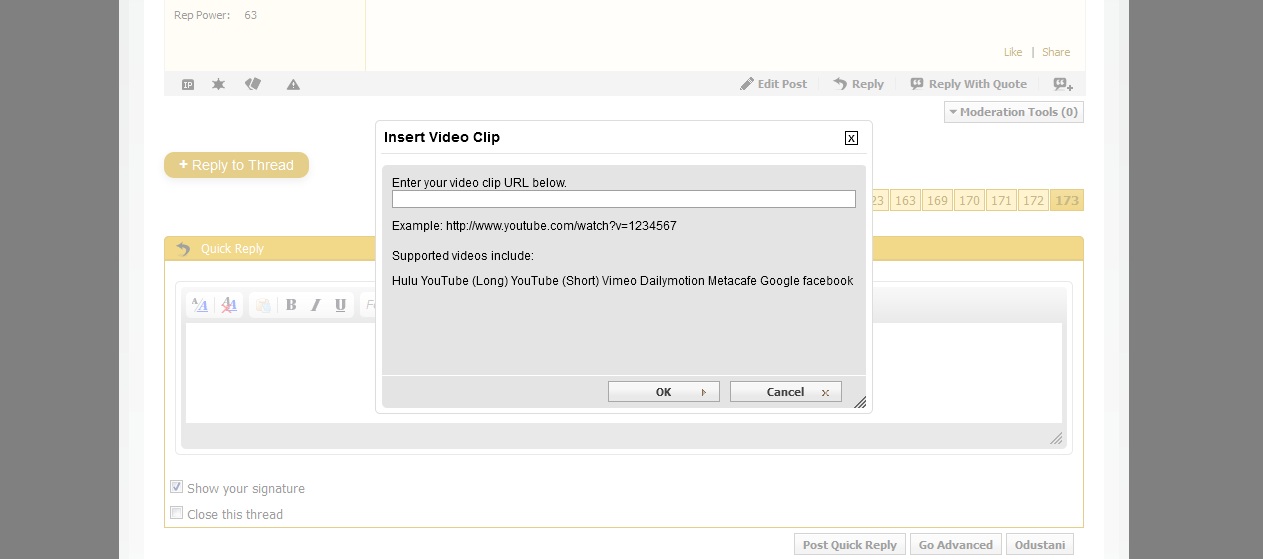Click the report post warning triangle icon
Image resolution: width=1263 pixels, height=559 pixels.
(293, 85)
